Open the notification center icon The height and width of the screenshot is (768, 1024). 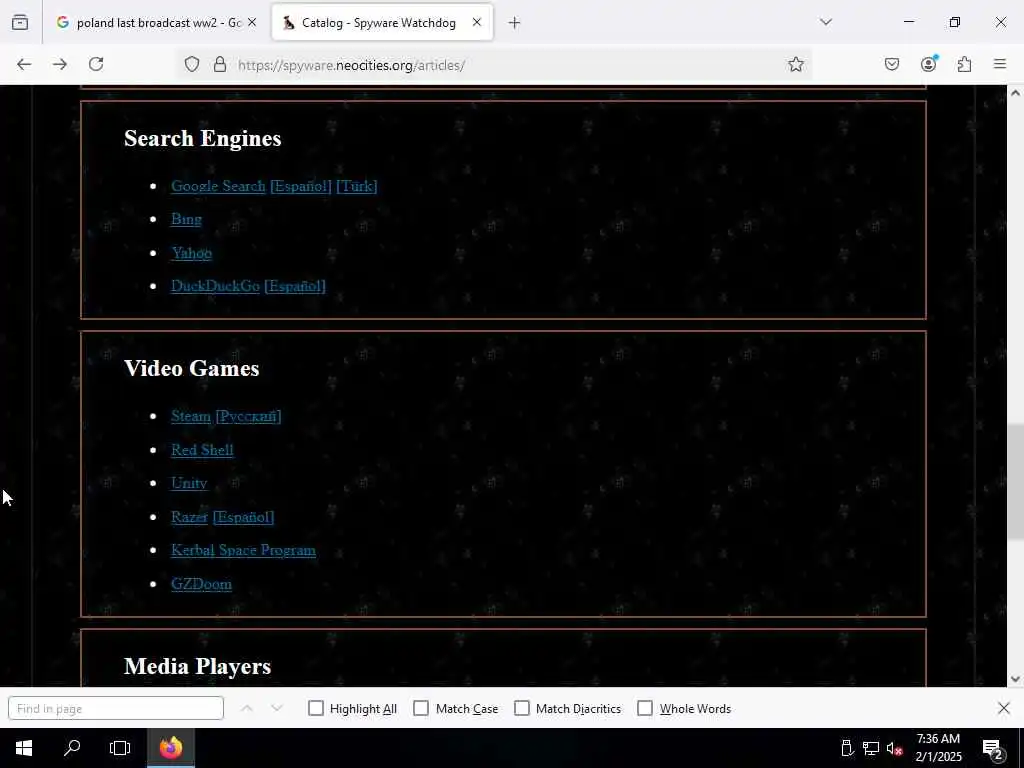pos(993,749)
